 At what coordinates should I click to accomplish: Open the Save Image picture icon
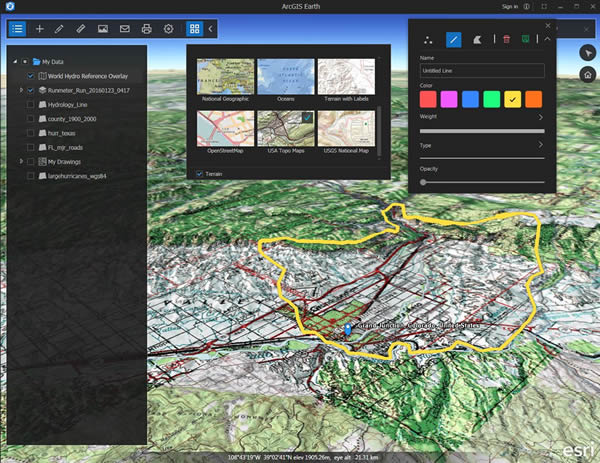coord(103,29)
